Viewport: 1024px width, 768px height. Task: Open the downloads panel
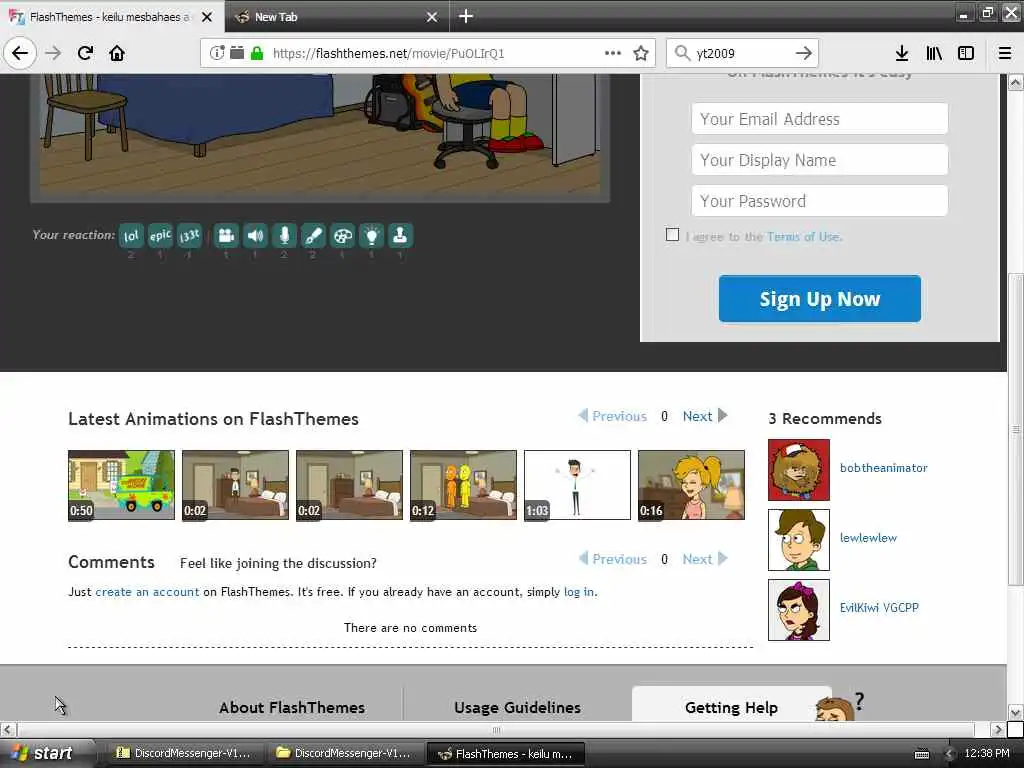(x=902, y=53)
